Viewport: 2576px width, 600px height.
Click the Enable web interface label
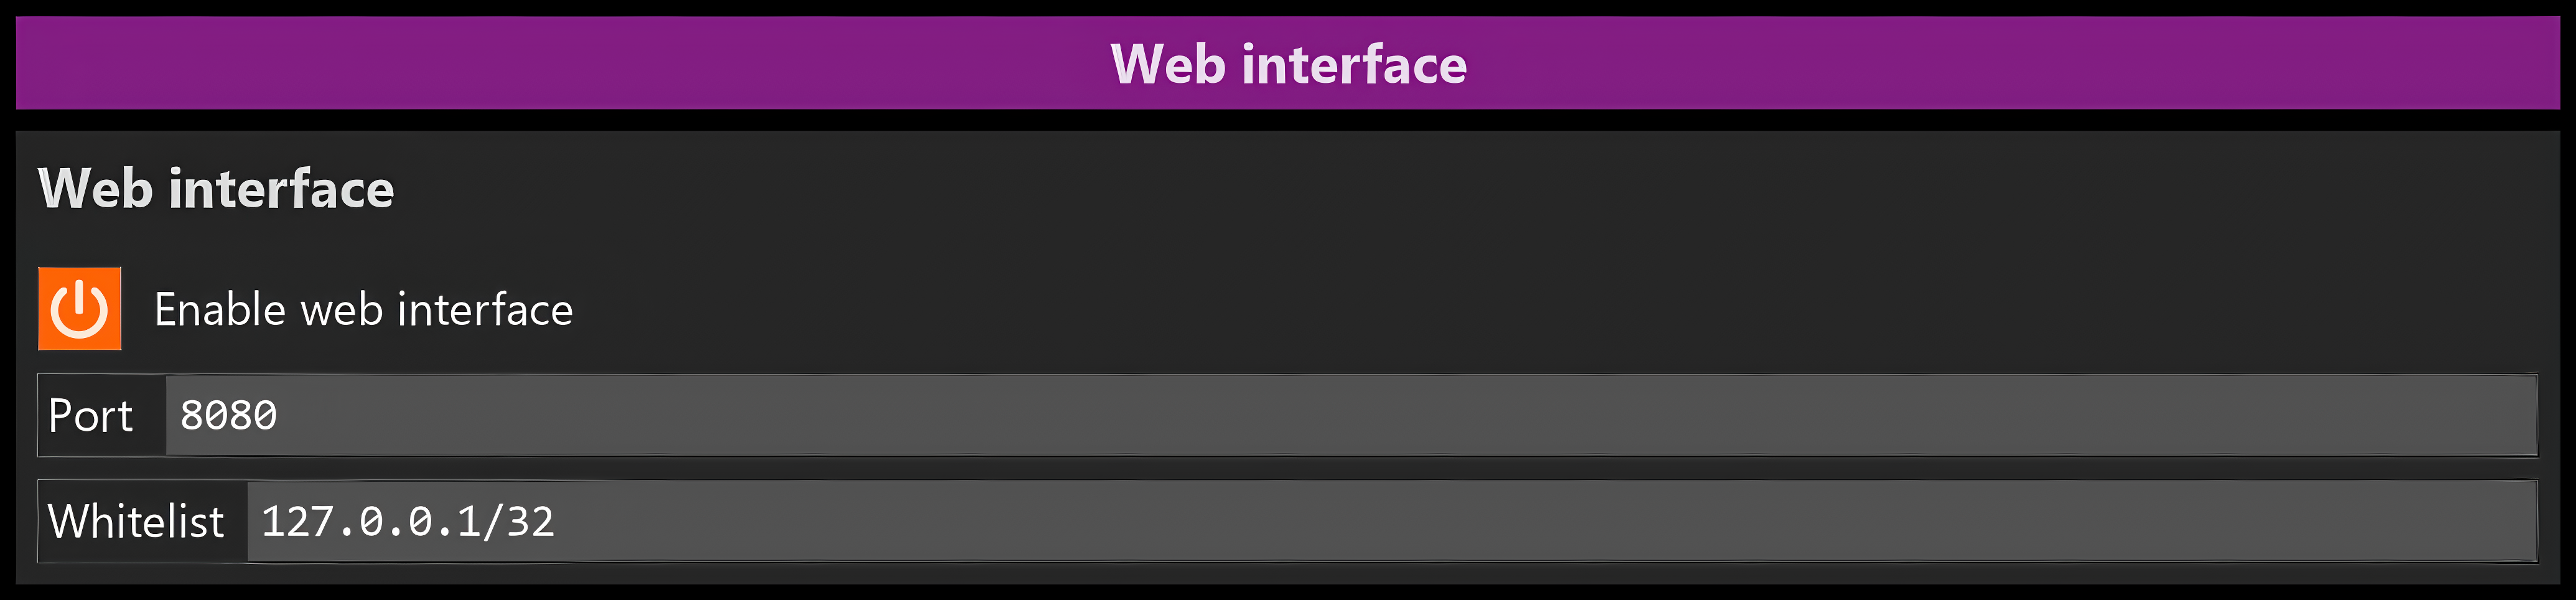tap(363, 310)
